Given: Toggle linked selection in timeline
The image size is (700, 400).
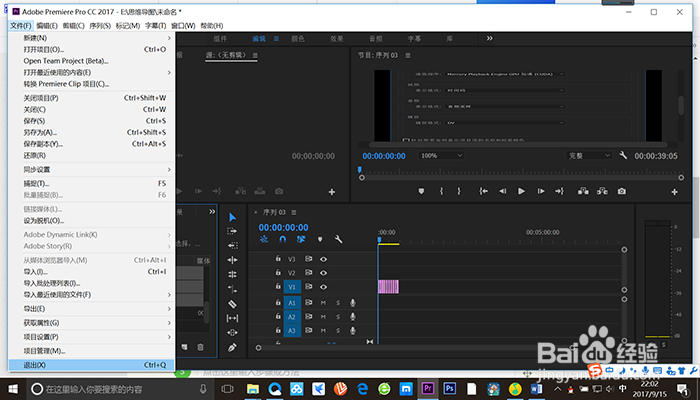Looking at the screenshot, I should [301, 239].
